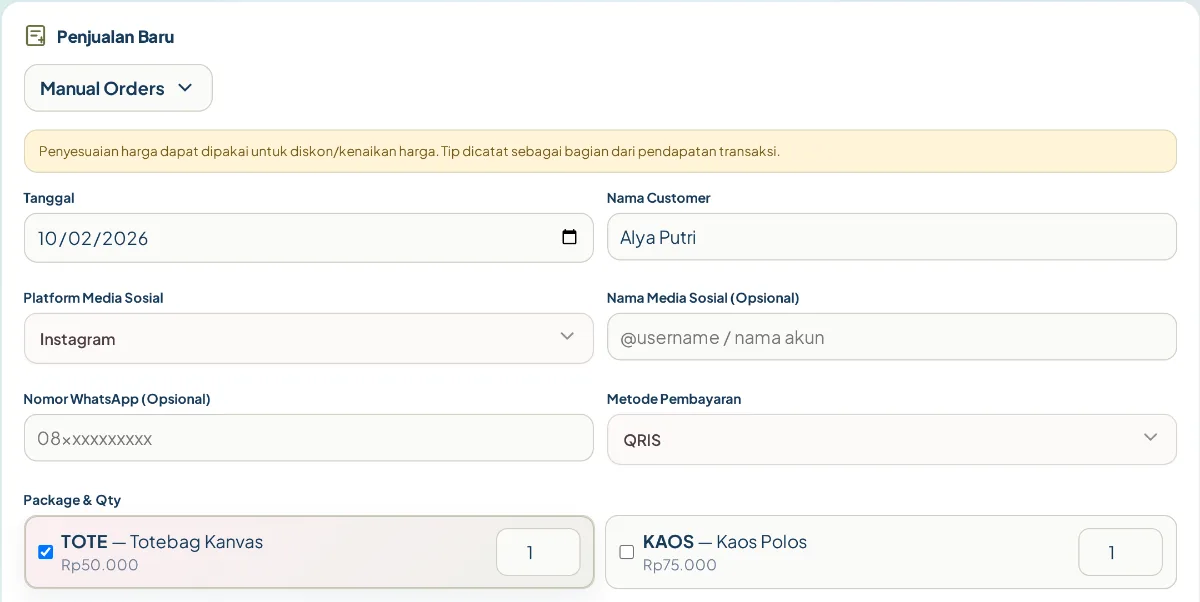Click the Nama Media Sosial (Opsional) label
Screen dimensions: 1200x602
coord(703,298)
